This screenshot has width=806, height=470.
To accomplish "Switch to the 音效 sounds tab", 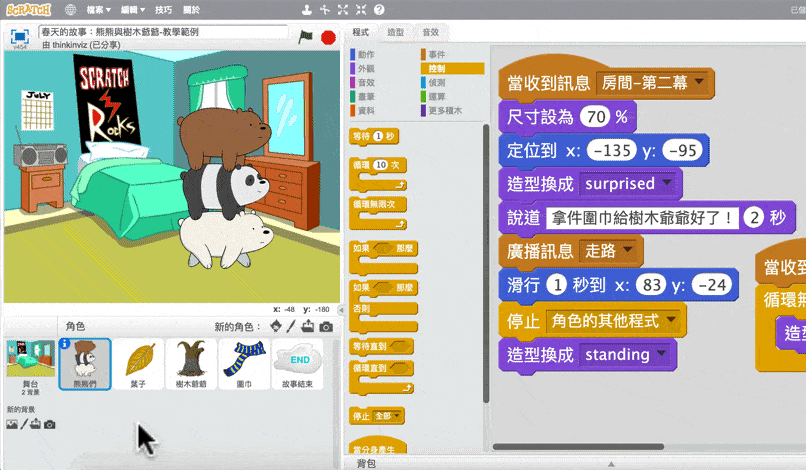I will pos(431,32).
